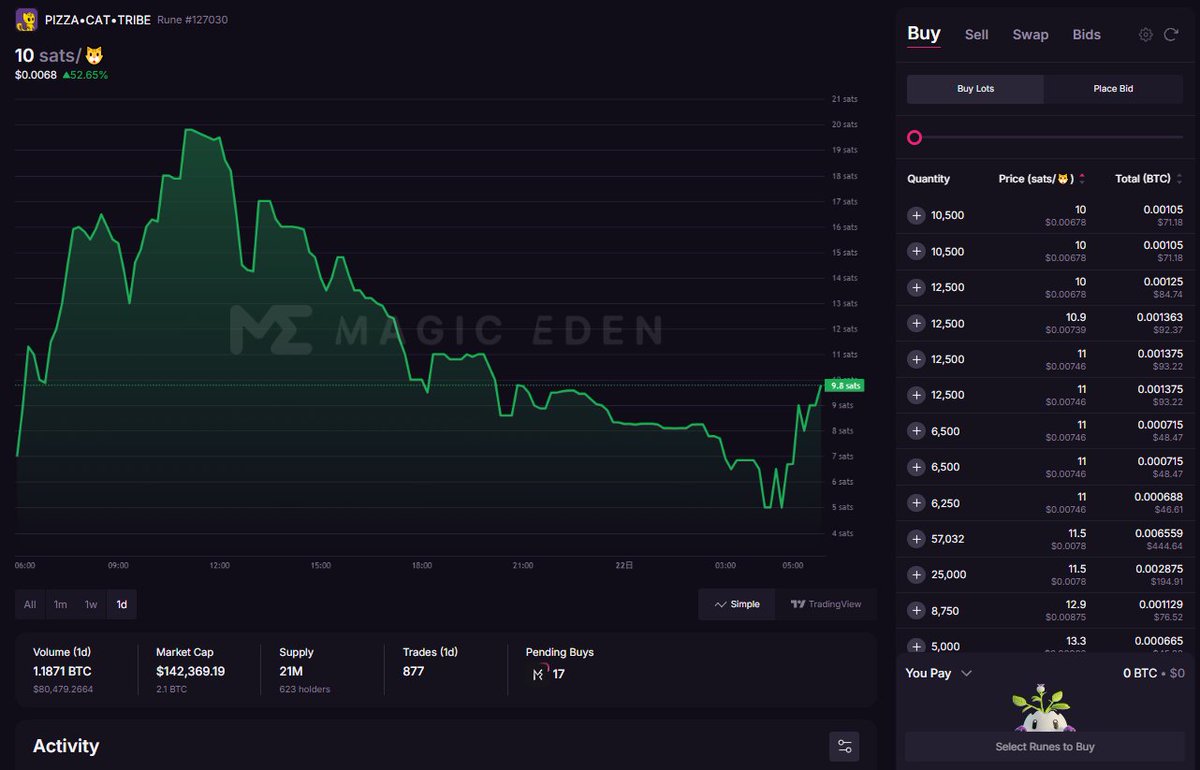Click the Volume (1d) 1.1871 BTC value
Viewport: 1200px width, 770px height.
point(62,671)
